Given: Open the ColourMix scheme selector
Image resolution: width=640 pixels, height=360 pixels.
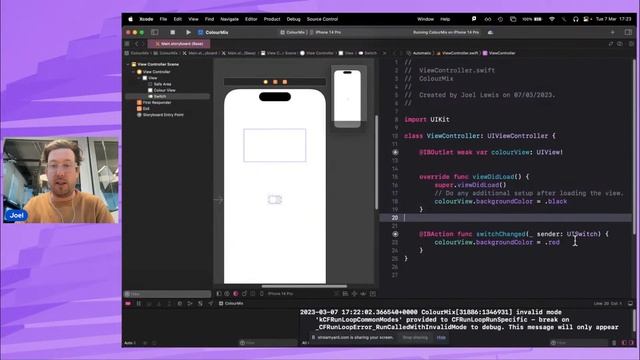Looking at the screenshot, I should pos(292,32).
